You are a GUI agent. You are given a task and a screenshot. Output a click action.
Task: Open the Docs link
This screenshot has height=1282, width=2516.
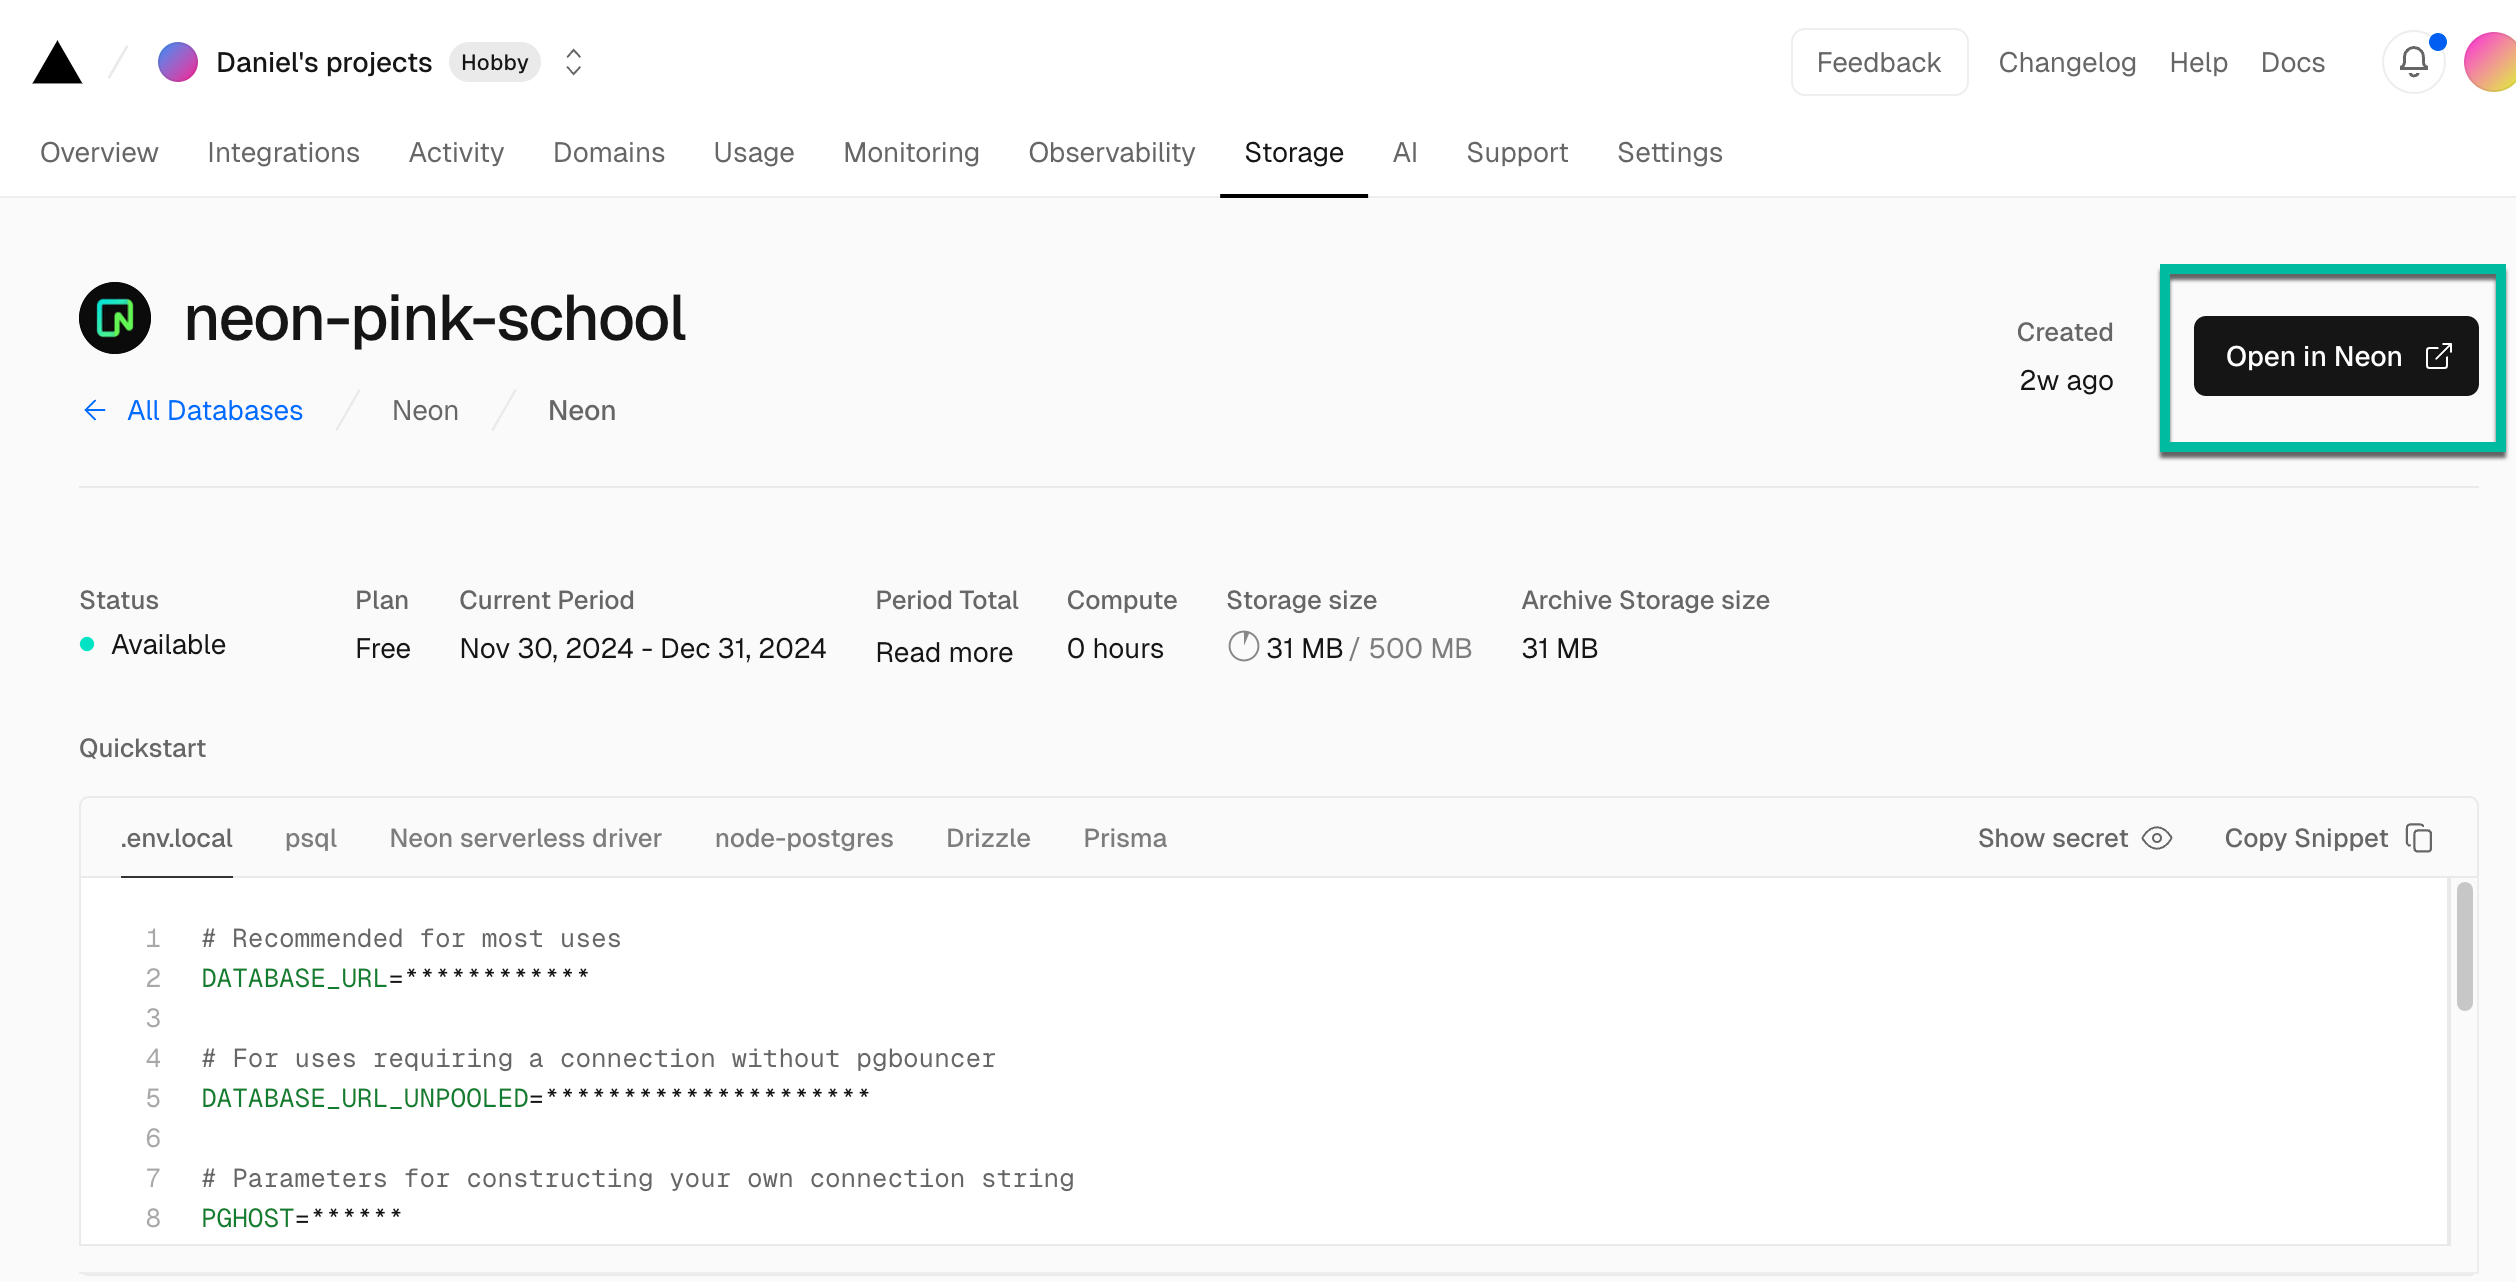(2292, 62)
